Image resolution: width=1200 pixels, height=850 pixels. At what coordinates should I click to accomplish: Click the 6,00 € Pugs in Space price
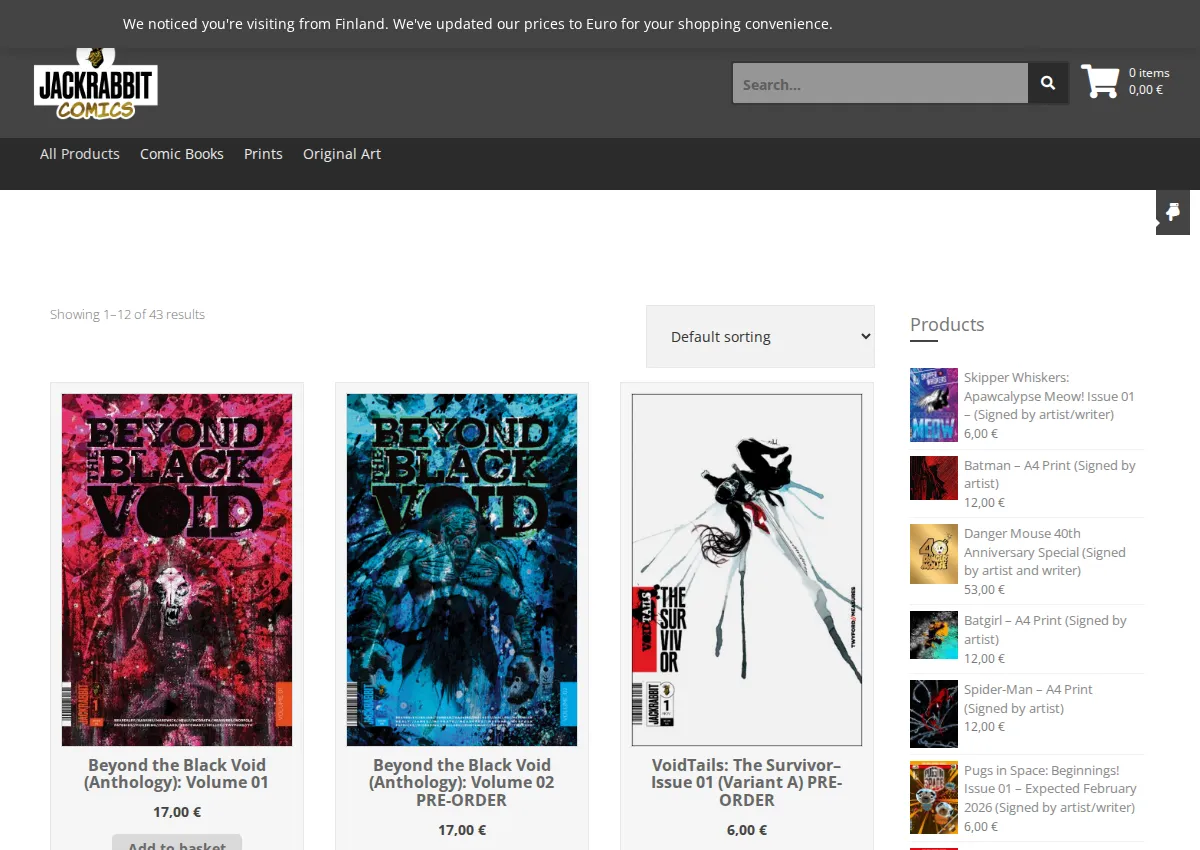tap(981, 826)
